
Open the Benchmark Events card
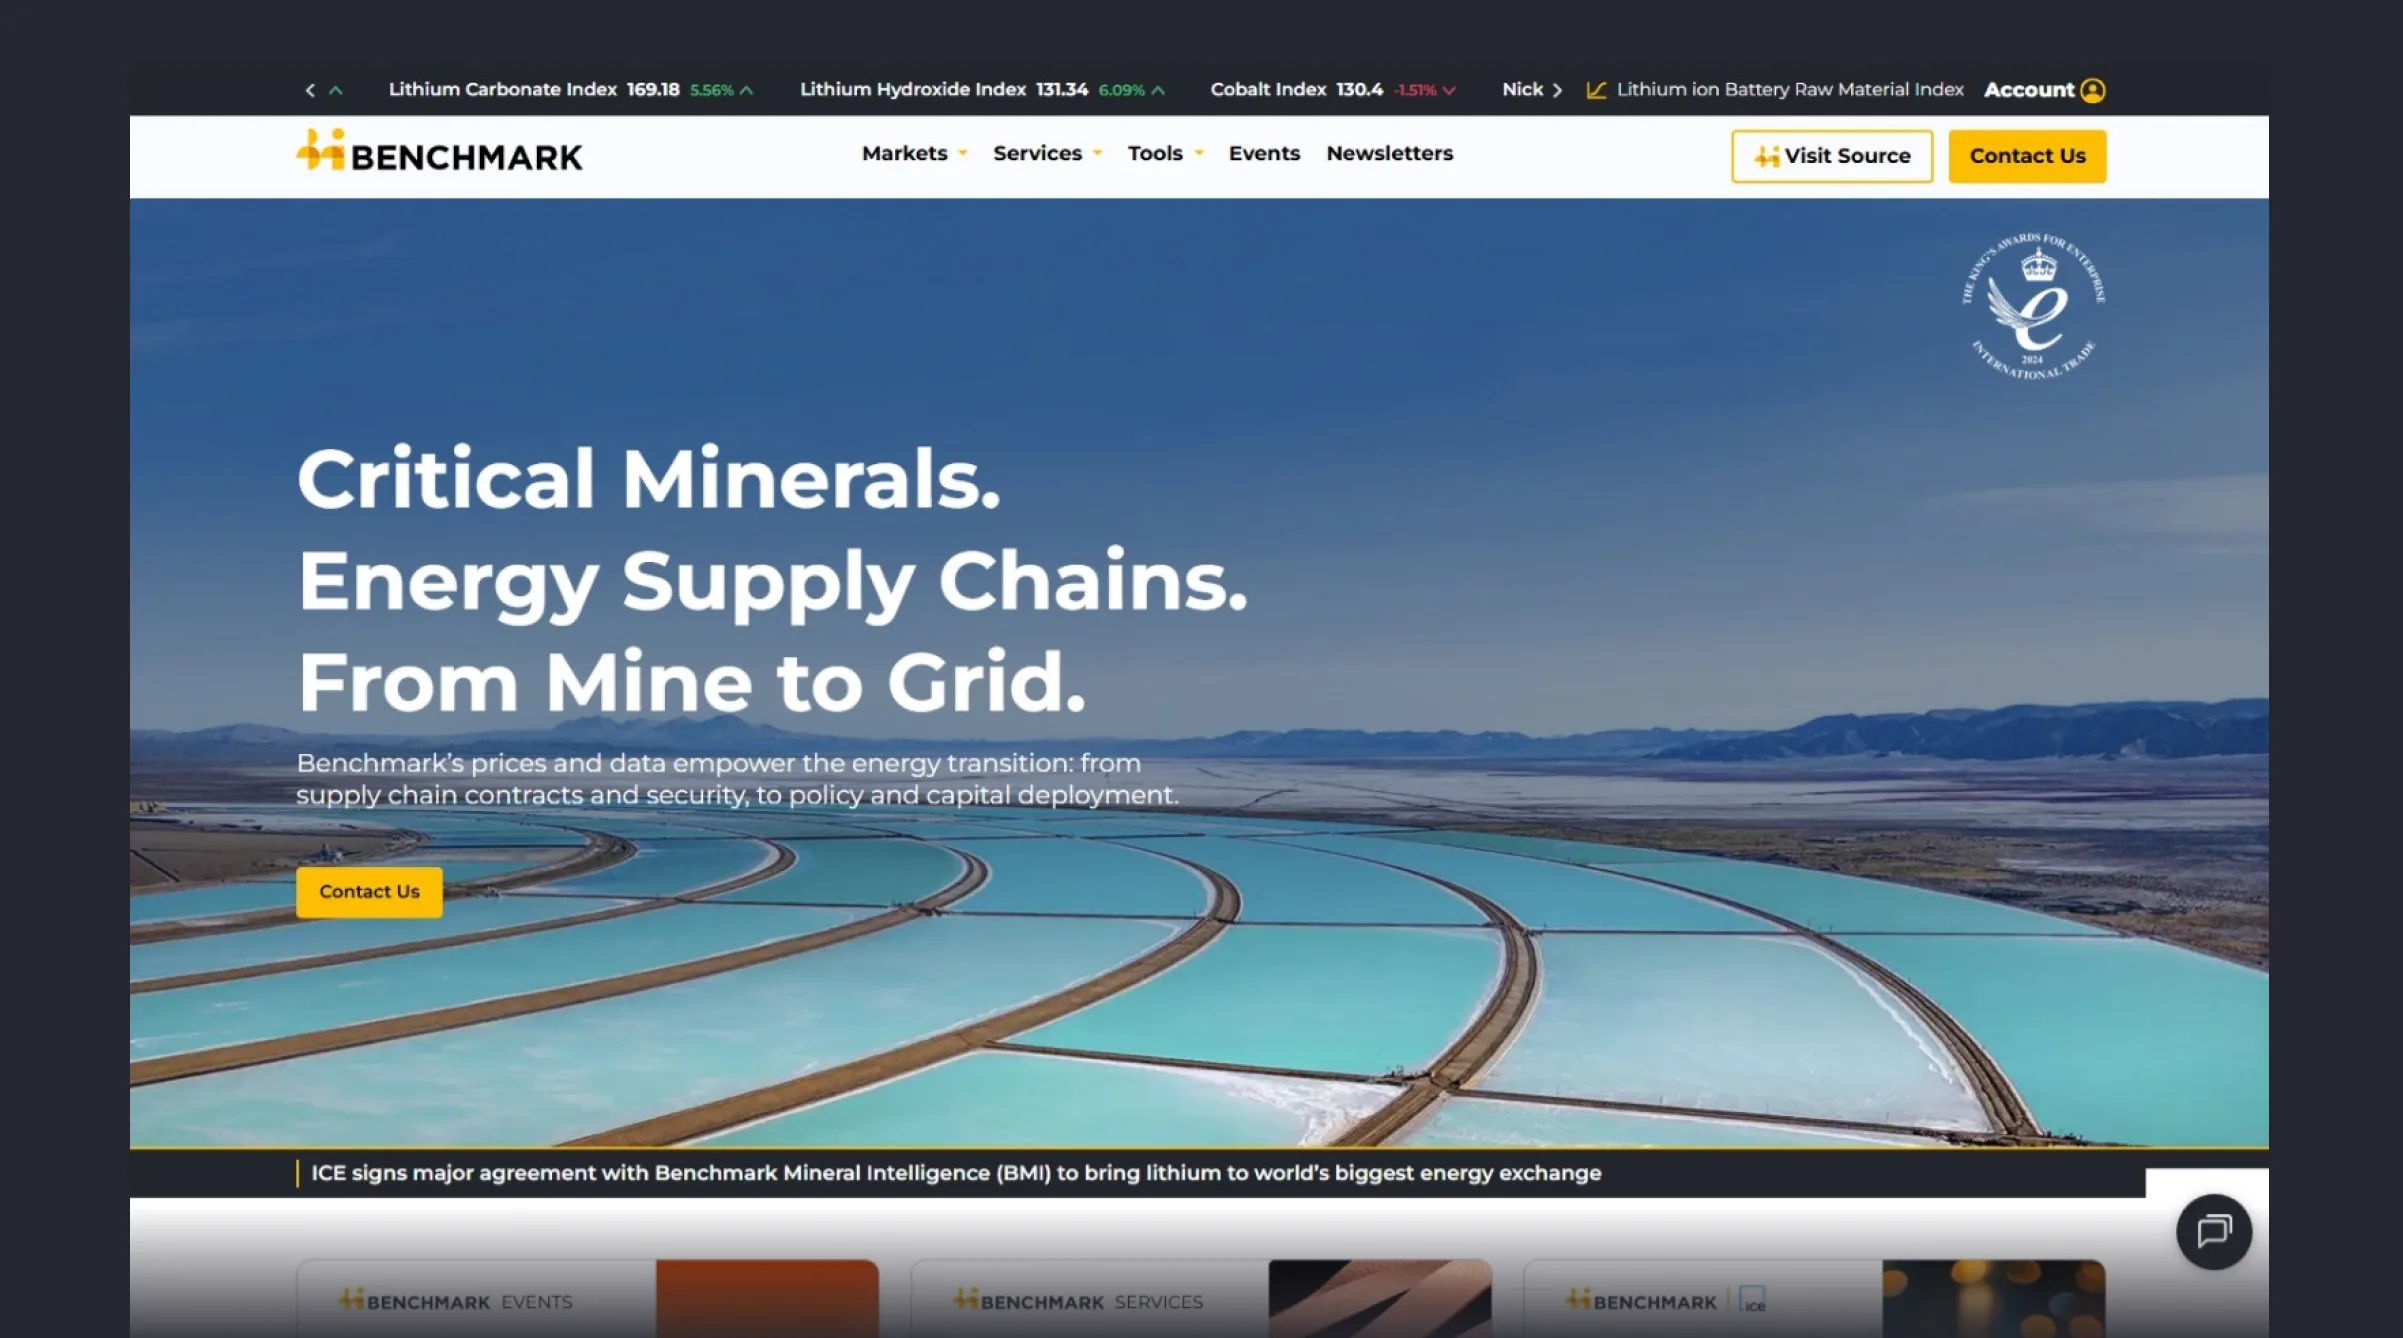point(587,1298)
